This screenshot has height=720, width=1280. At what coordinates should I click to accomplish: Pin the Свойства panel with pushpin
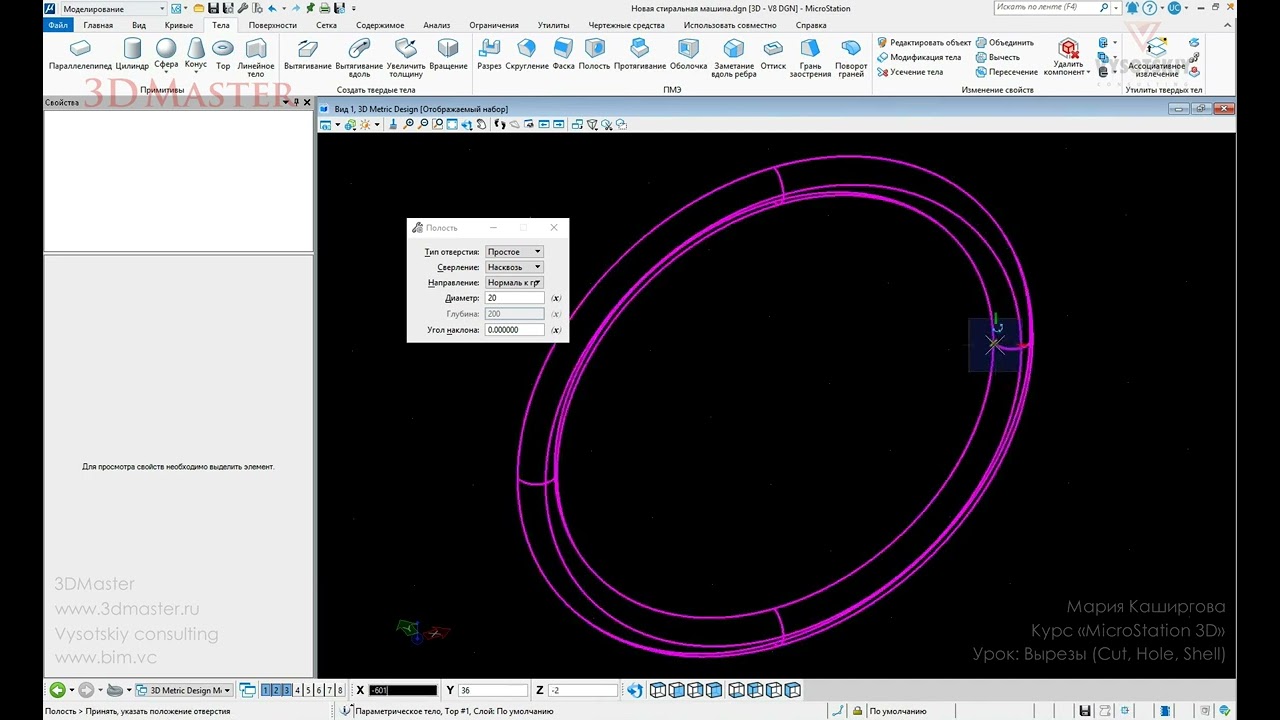[296, 102]
